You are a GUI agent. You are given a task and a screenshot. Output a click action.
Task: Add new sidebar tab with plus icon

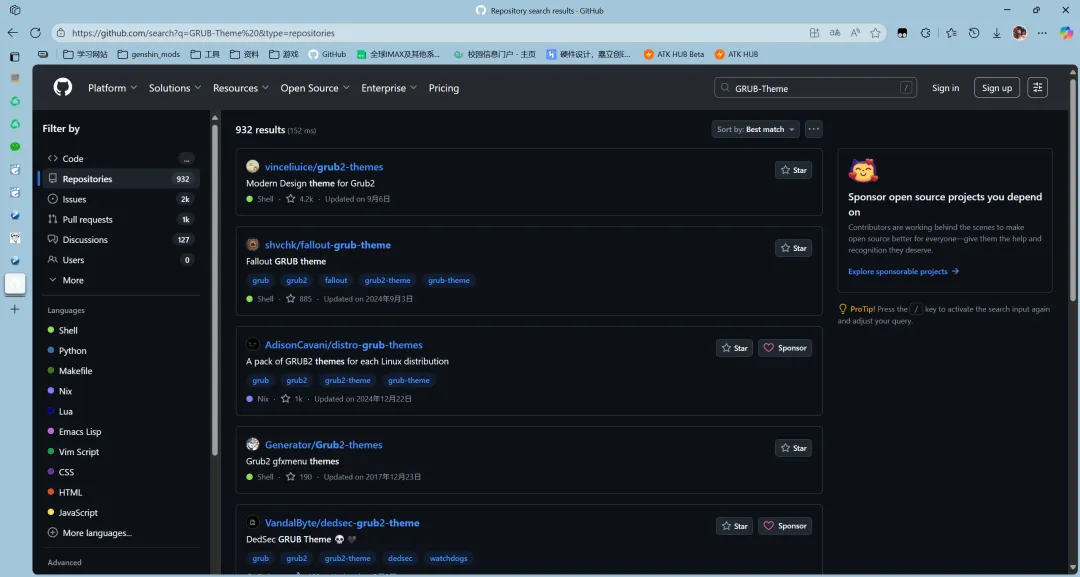[14, 309]
